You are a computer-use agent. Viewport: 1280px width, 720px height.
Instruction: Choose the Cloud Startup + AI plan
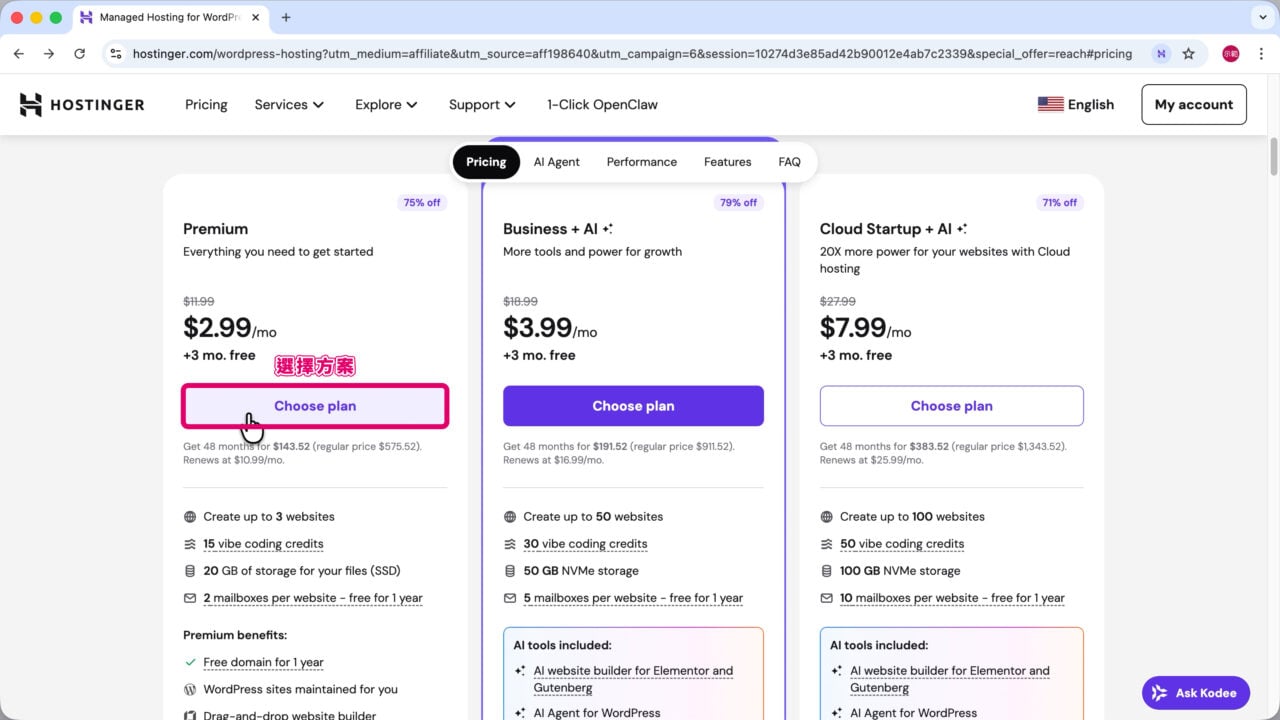[x=951, y=406]
